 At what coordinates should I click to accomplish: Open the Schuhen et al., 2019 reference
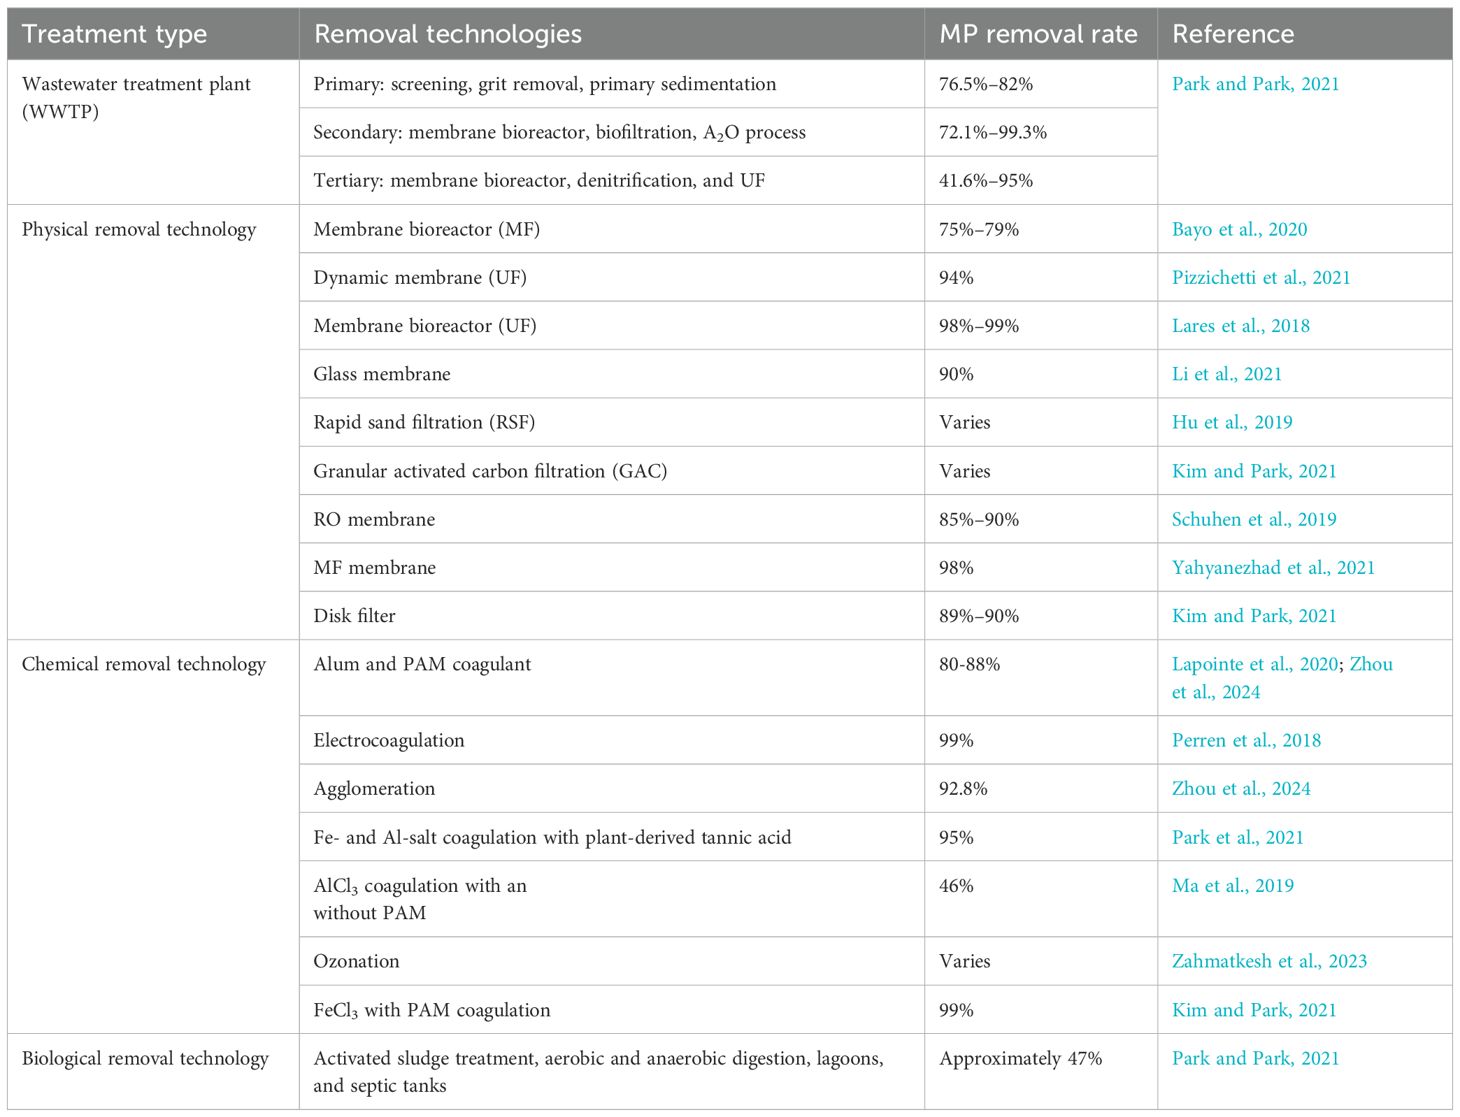pyautogui.click(x=1253, y=519)
